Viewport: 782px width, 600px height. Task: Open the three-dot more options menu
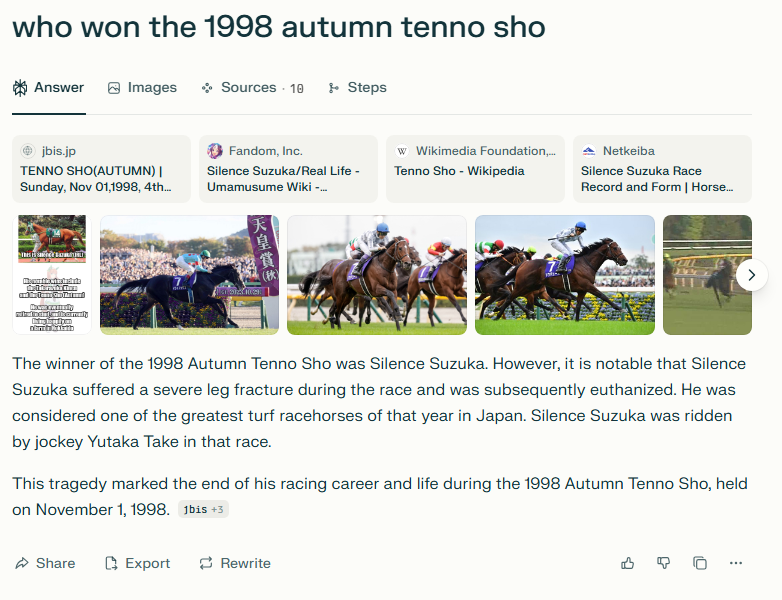[x=736, y=563]
